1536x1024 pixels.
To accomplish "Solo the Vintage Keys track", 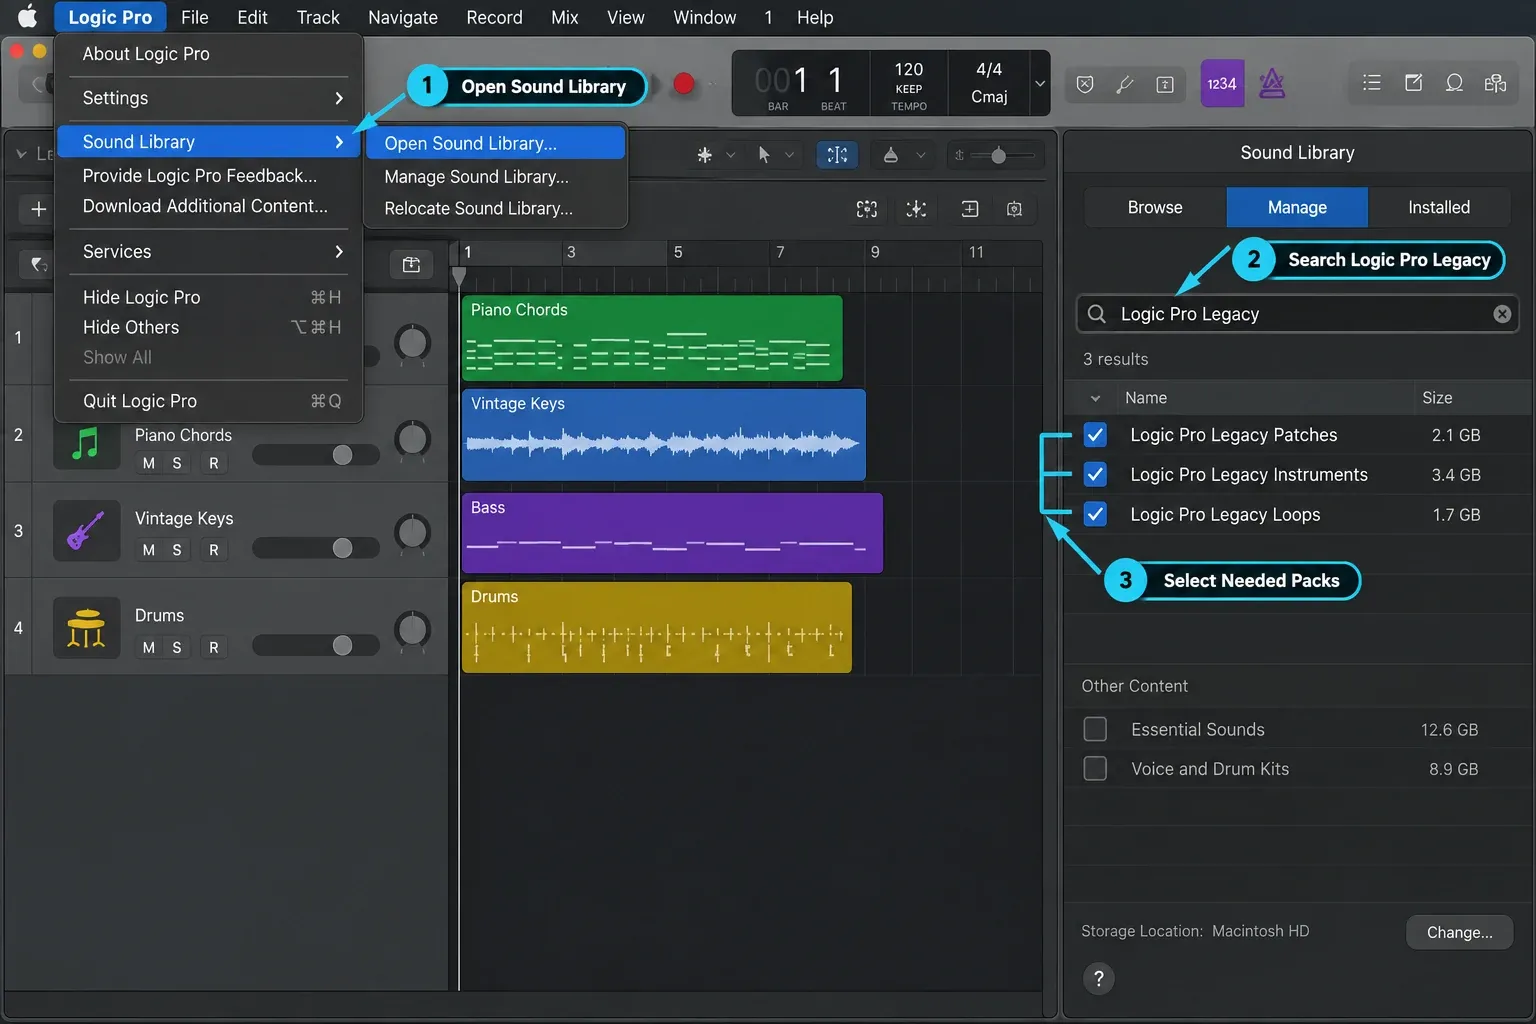I will click(177, 550).
